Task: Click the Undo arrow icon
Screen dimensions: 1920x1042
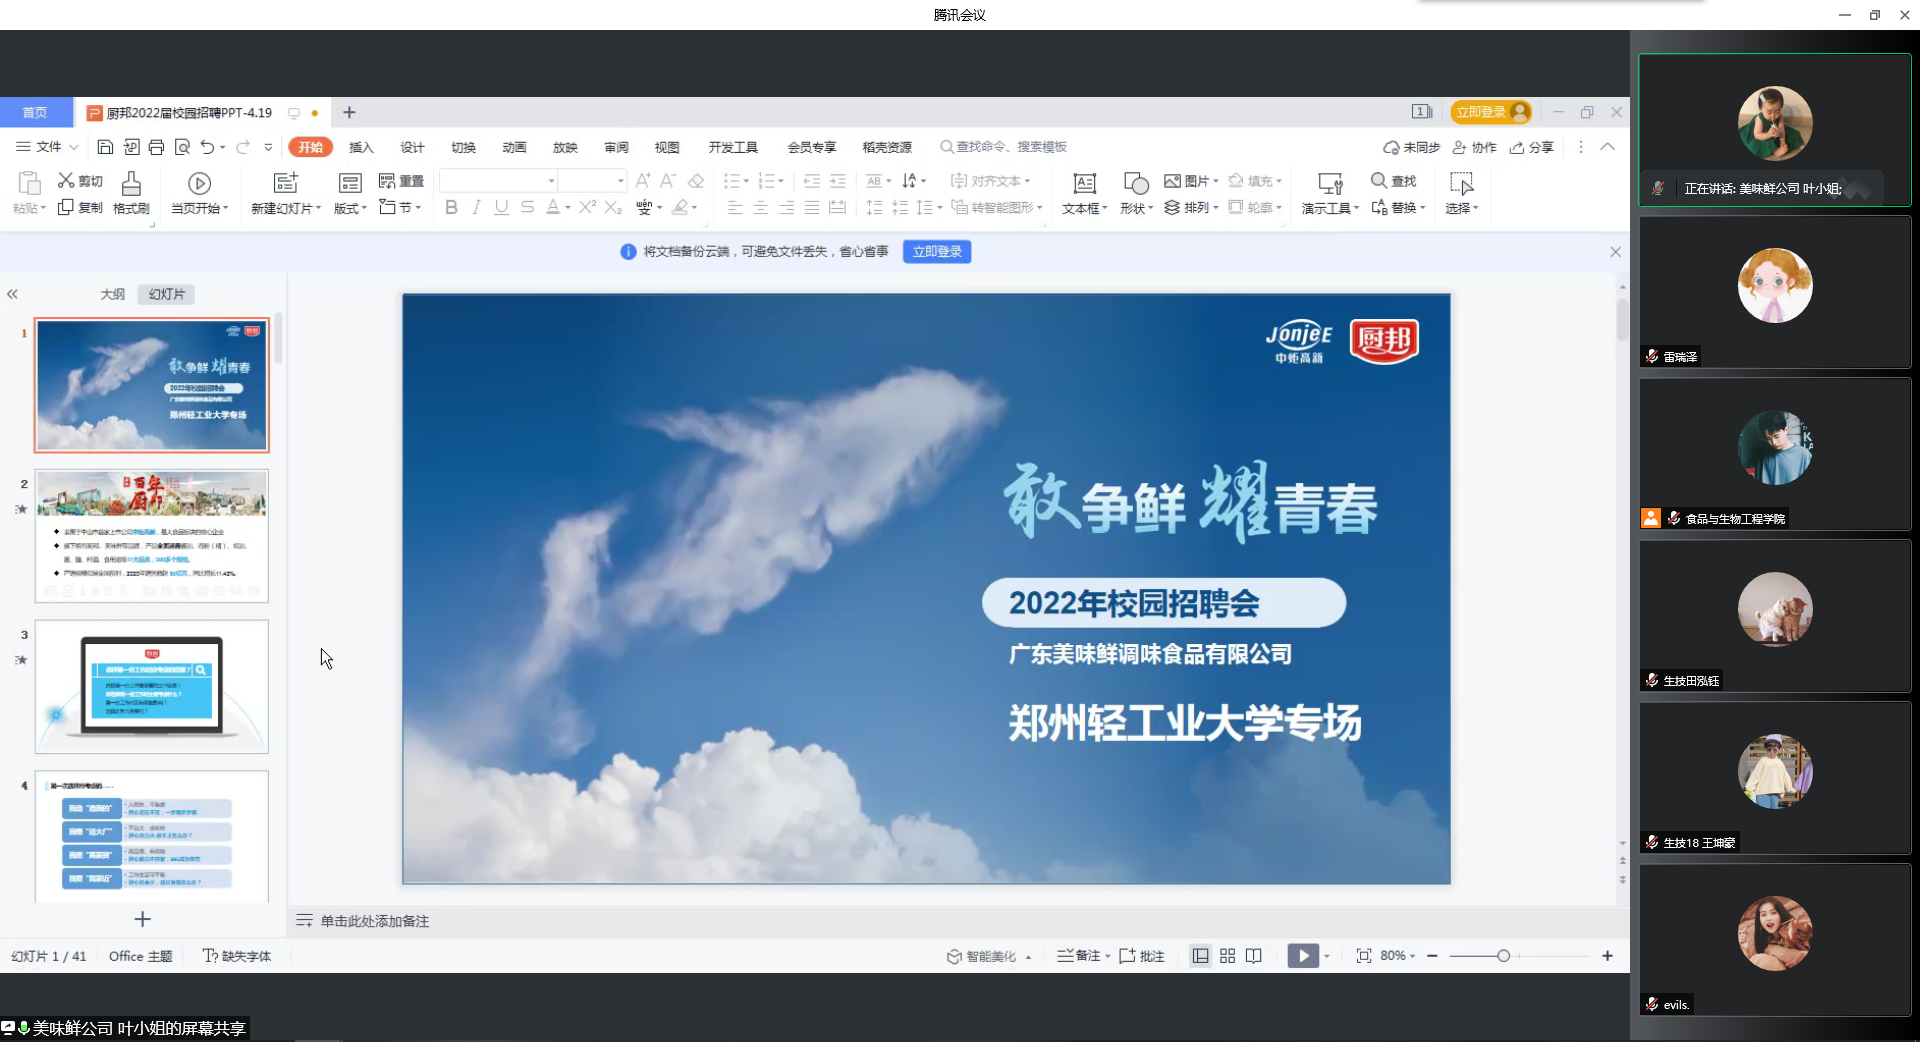Action: pos(207,147)
